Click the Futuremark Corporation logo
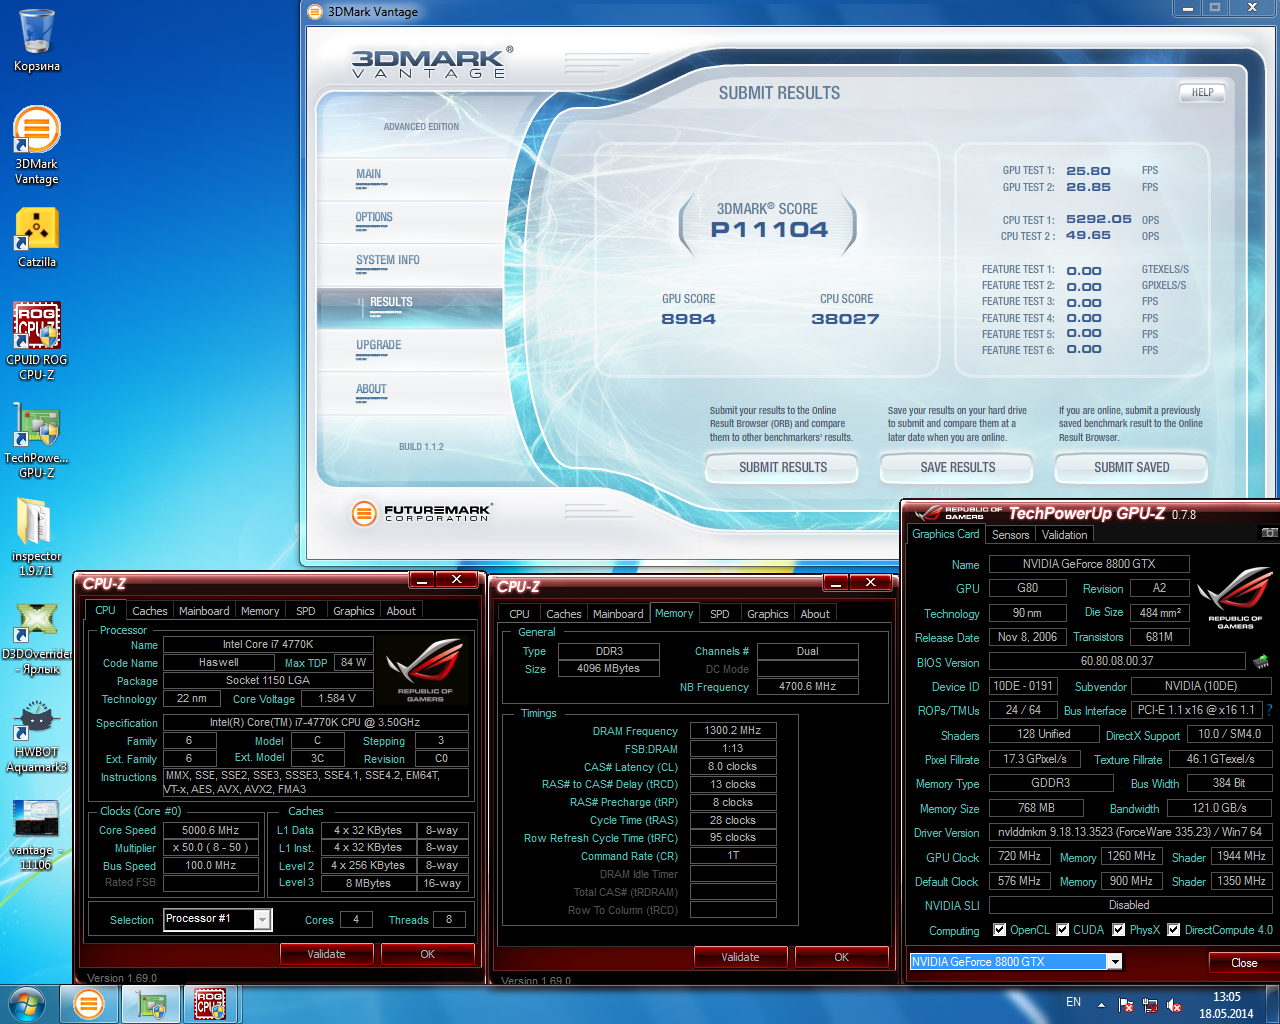 point(421,513)
